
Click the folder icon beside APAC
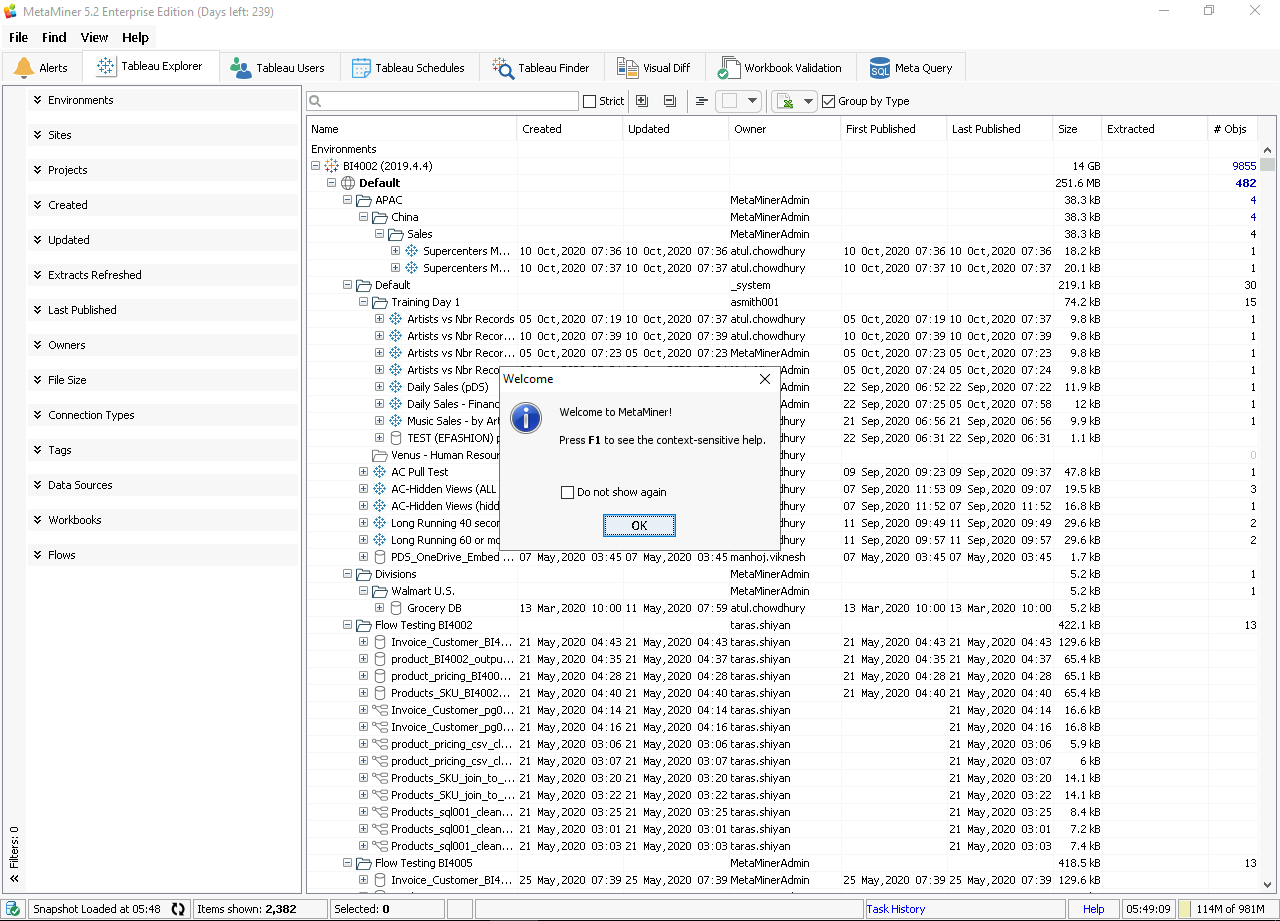click(x=364, y=200)
